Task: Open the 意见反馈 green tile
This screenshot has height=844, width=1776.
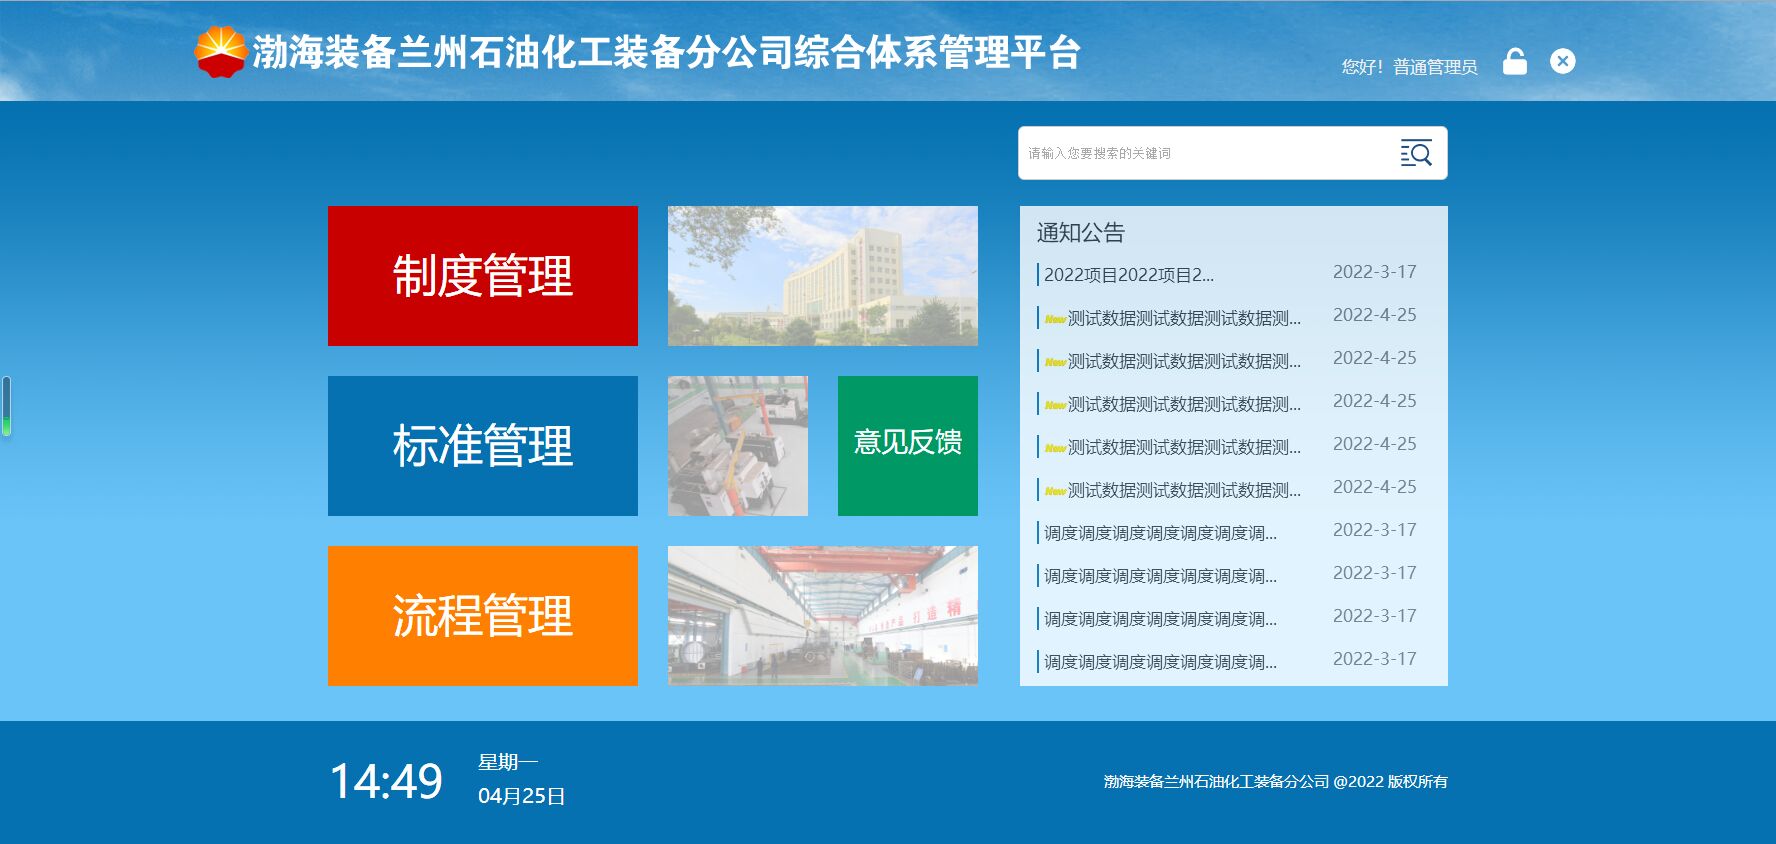Action: click(x=907, y=446)
